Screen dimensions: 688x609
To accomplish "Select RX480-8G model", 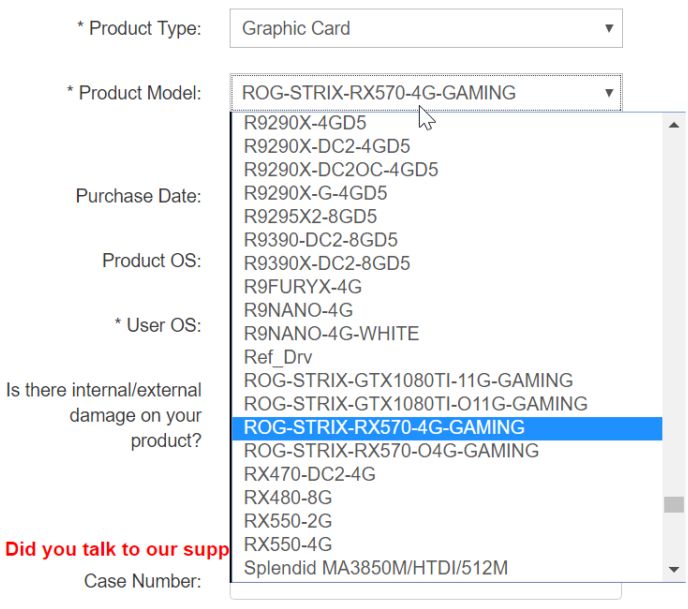I will [x=288, y=498].
